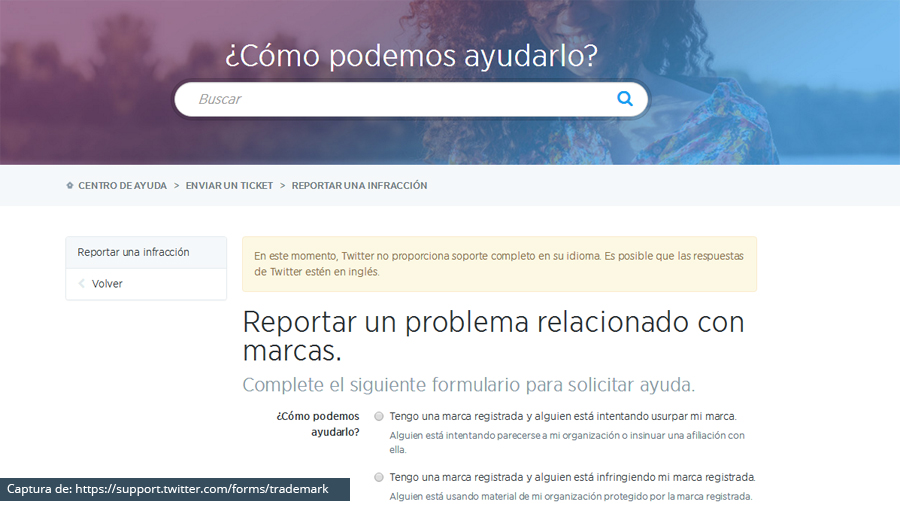Screen dimensions: 900x514
Task: Click the 'Tengo una marca registrada y alguien está intentando usurpar' label
Action: (x=562, y=416)
